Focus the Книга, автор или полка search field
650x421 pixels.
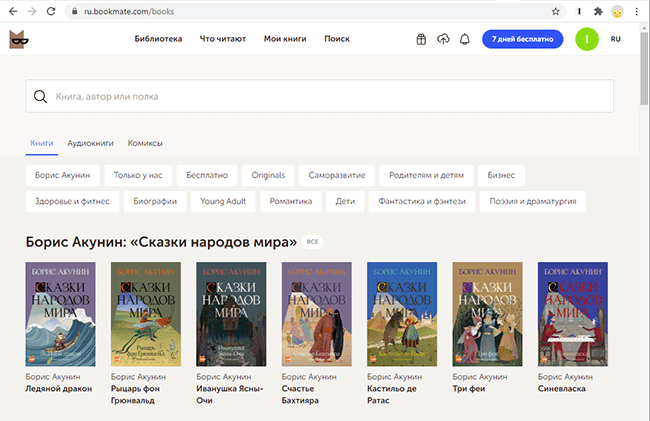[x=319, y=96]
